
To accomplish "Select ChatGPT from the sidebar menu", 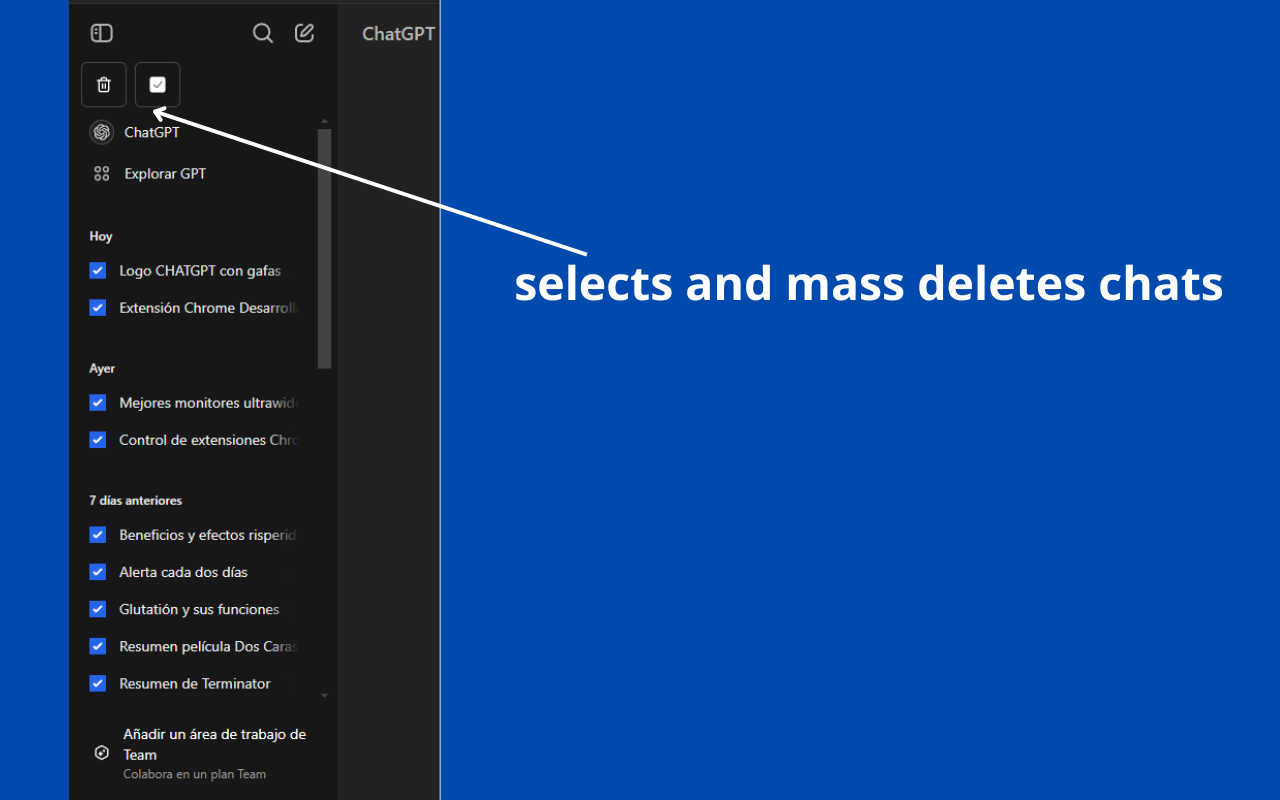I will (150, 131).
